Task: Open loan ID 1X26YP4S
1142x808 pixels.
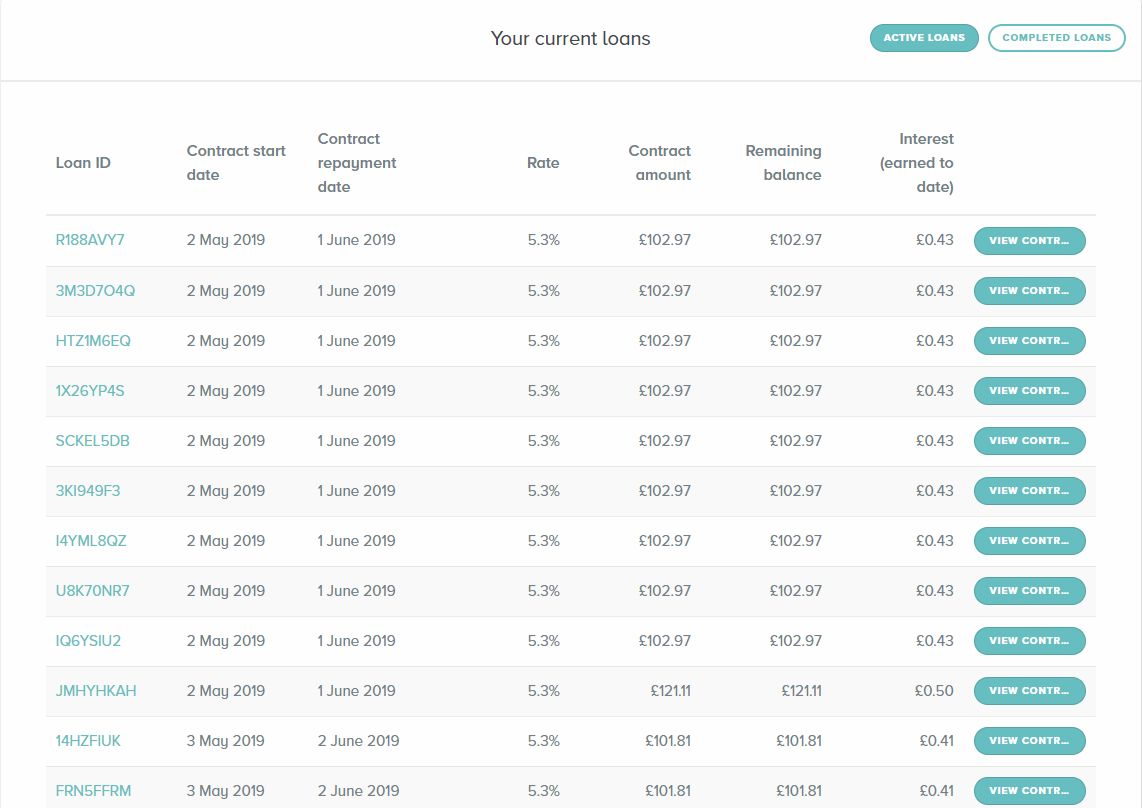Action: [x=90, y=391]
